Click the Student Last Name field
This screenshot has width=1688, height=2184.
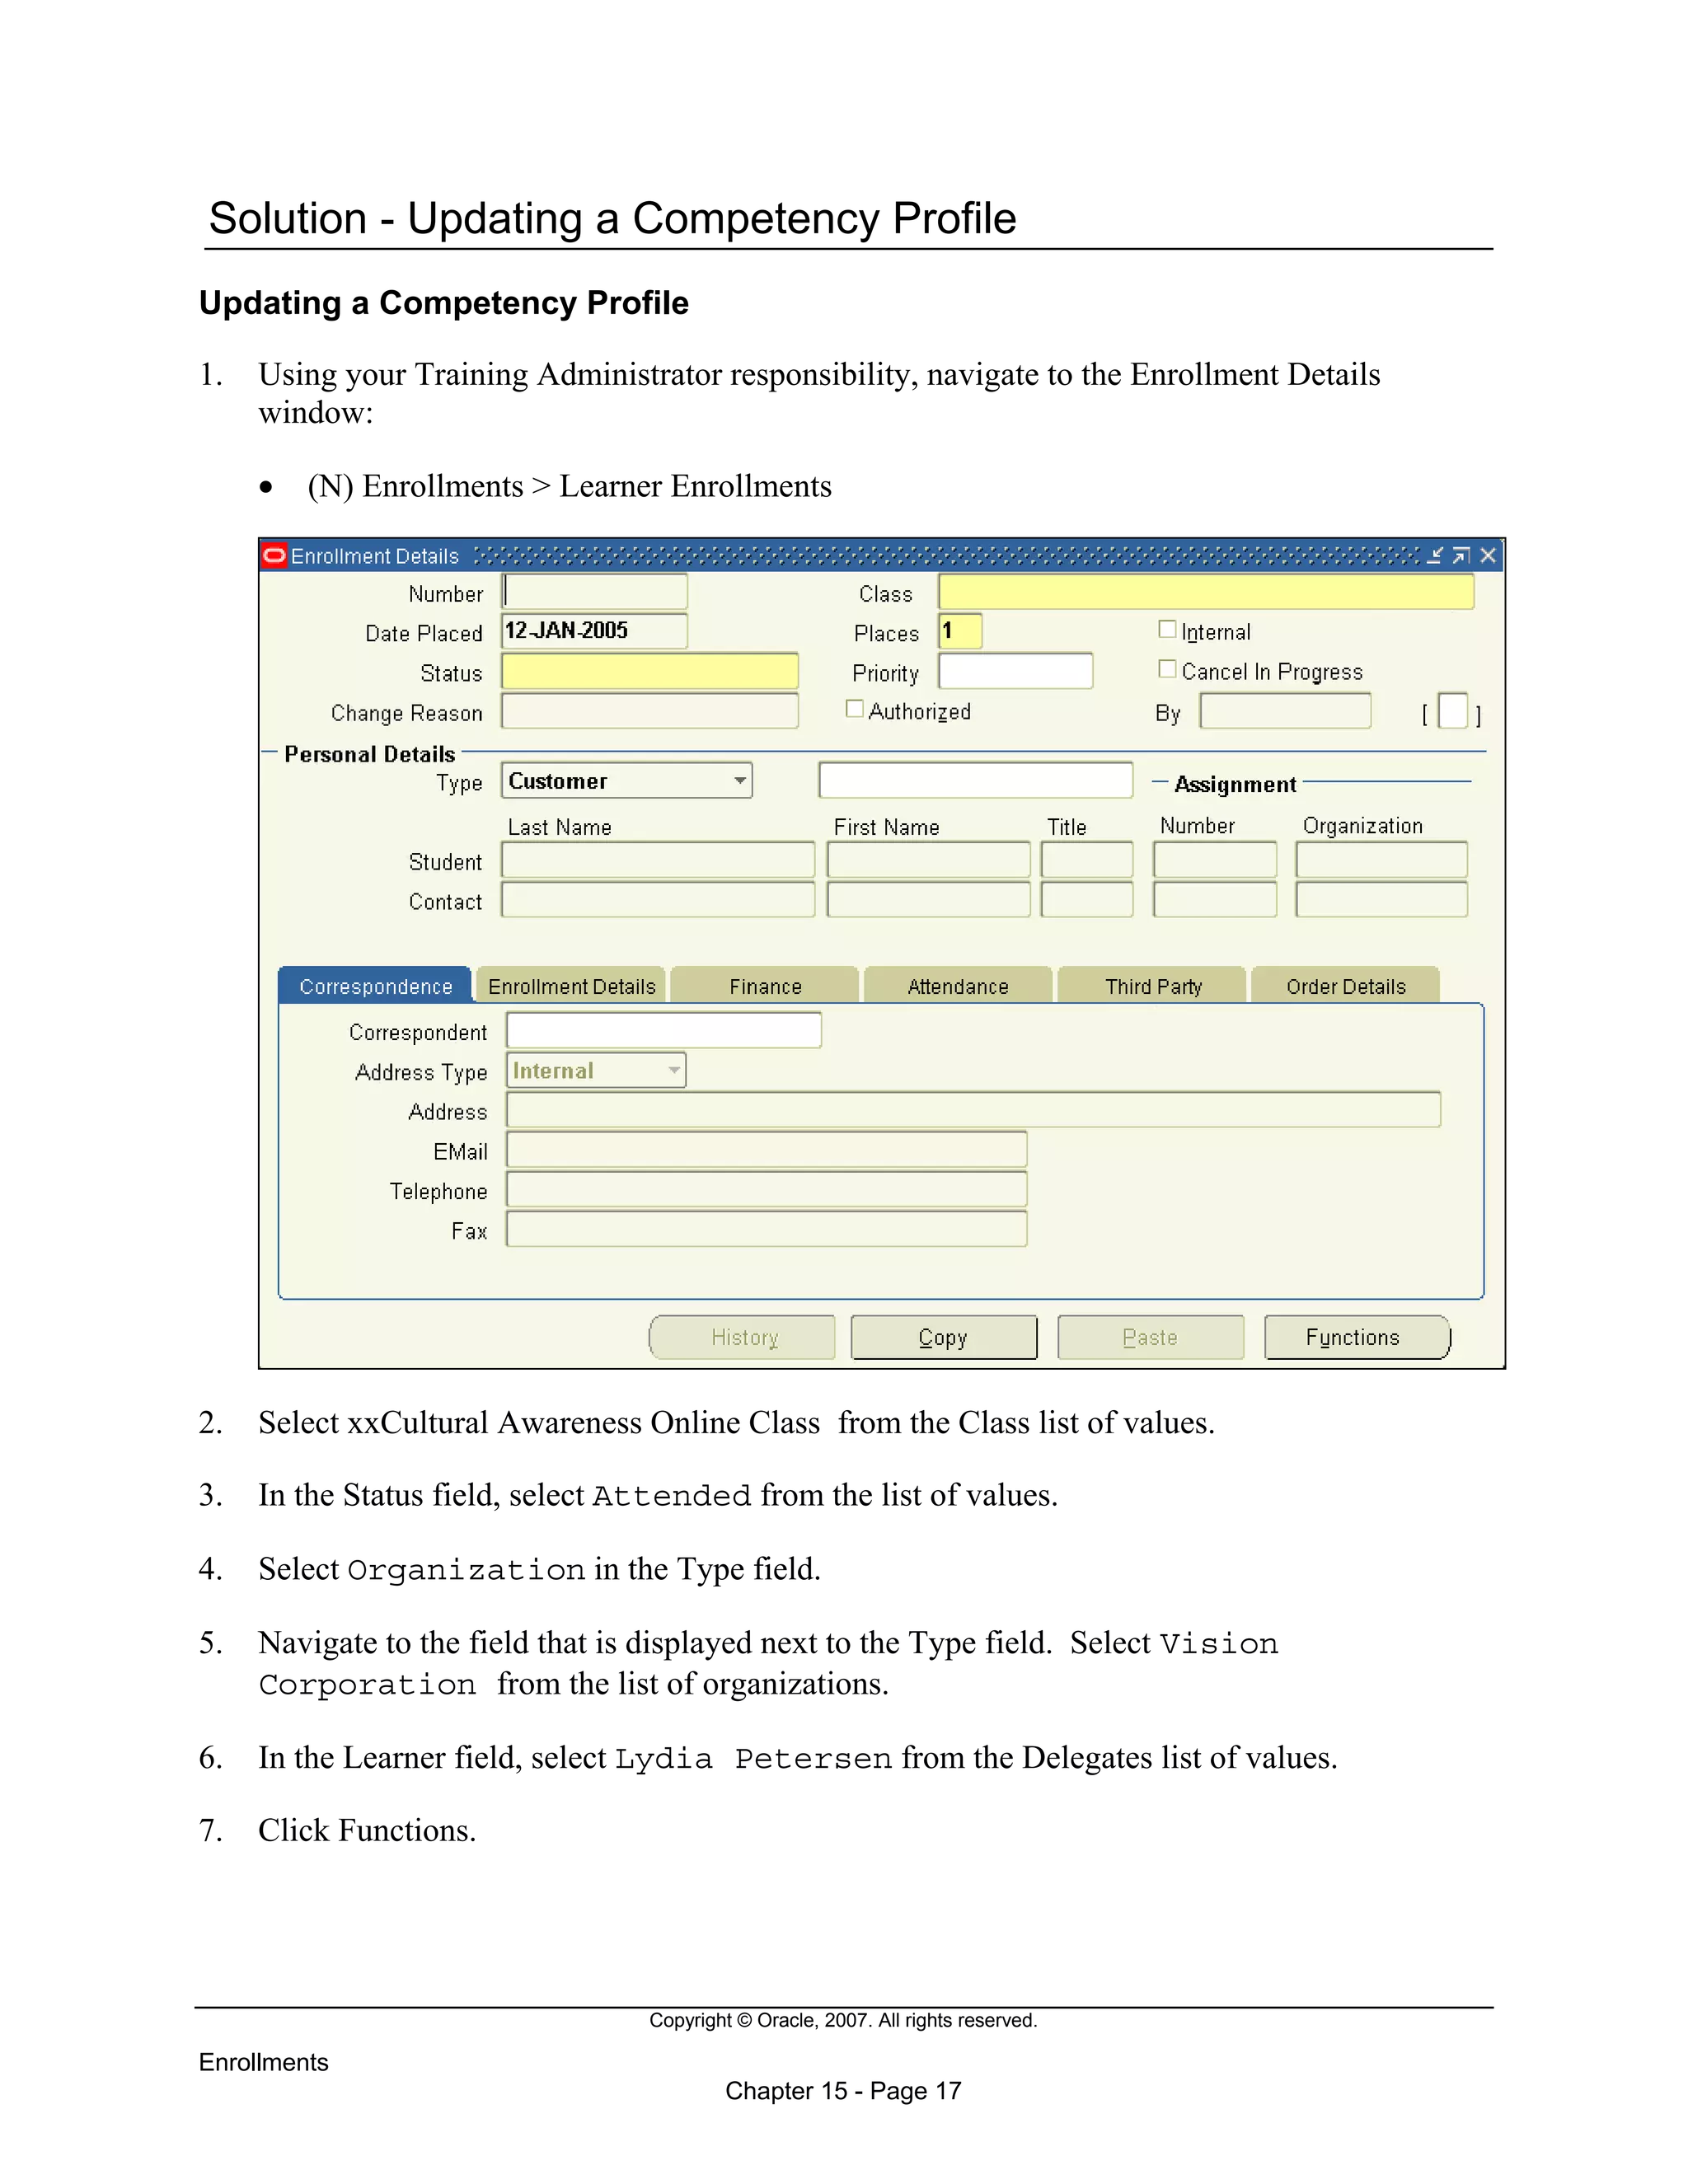[658, 860]
